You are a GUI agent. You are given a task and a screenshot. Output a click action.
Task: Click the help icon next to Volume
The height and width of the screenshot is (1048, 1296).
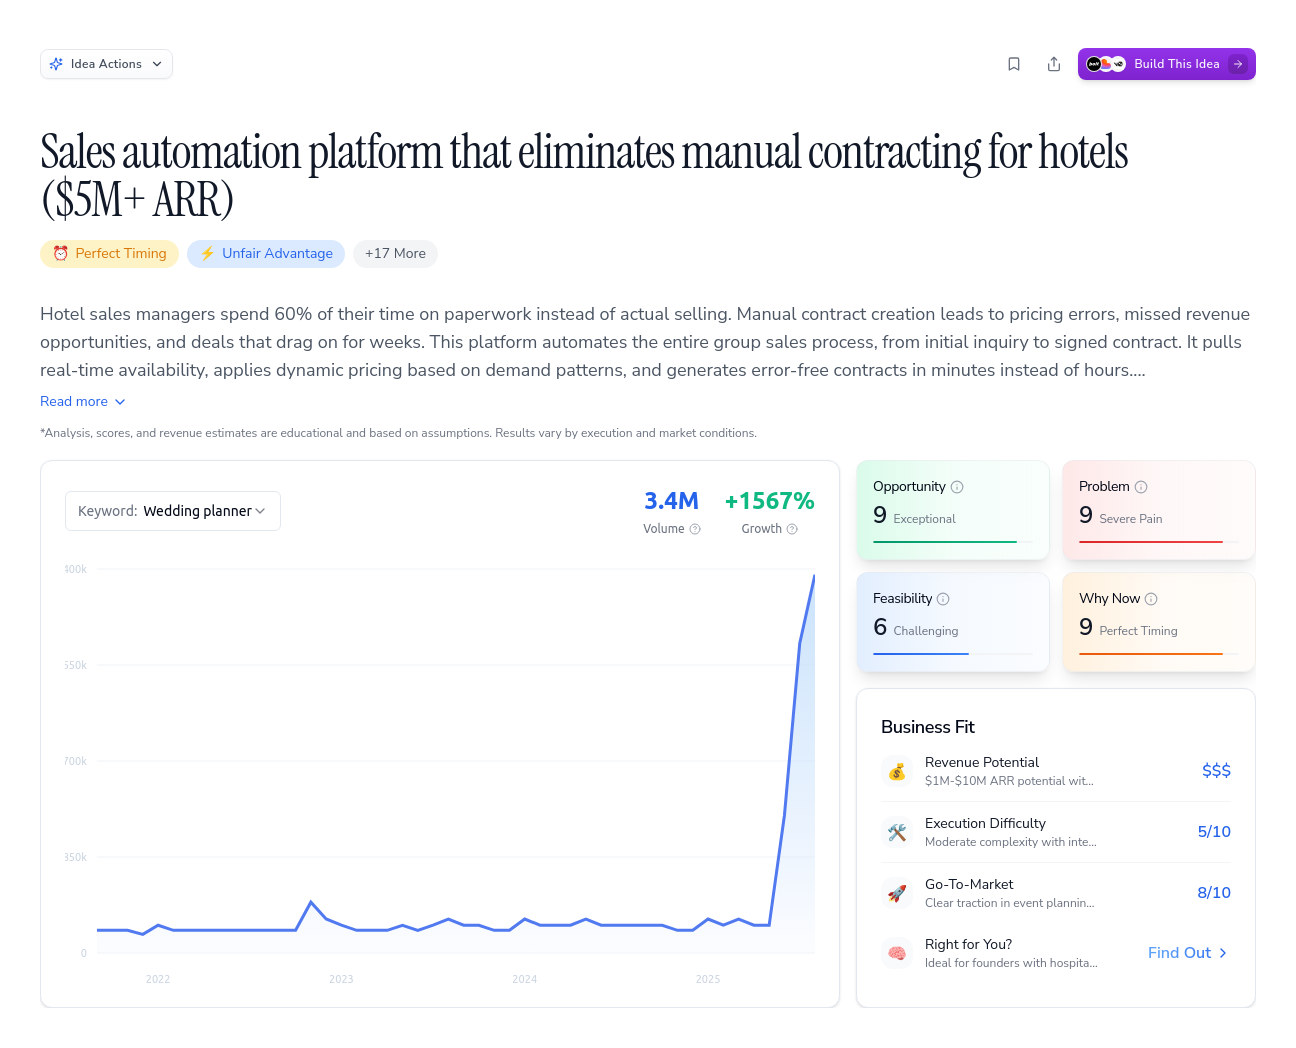695,529
